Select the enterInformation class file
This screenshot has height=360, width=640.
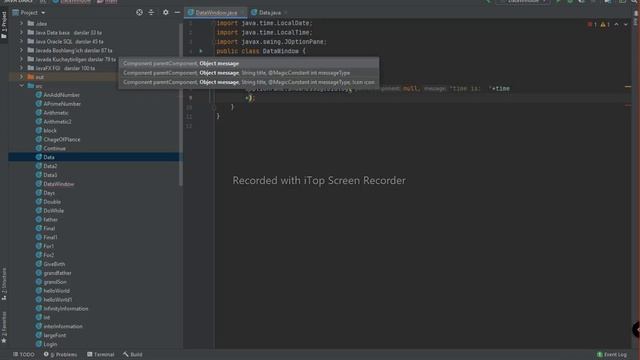tap(59, 327)
